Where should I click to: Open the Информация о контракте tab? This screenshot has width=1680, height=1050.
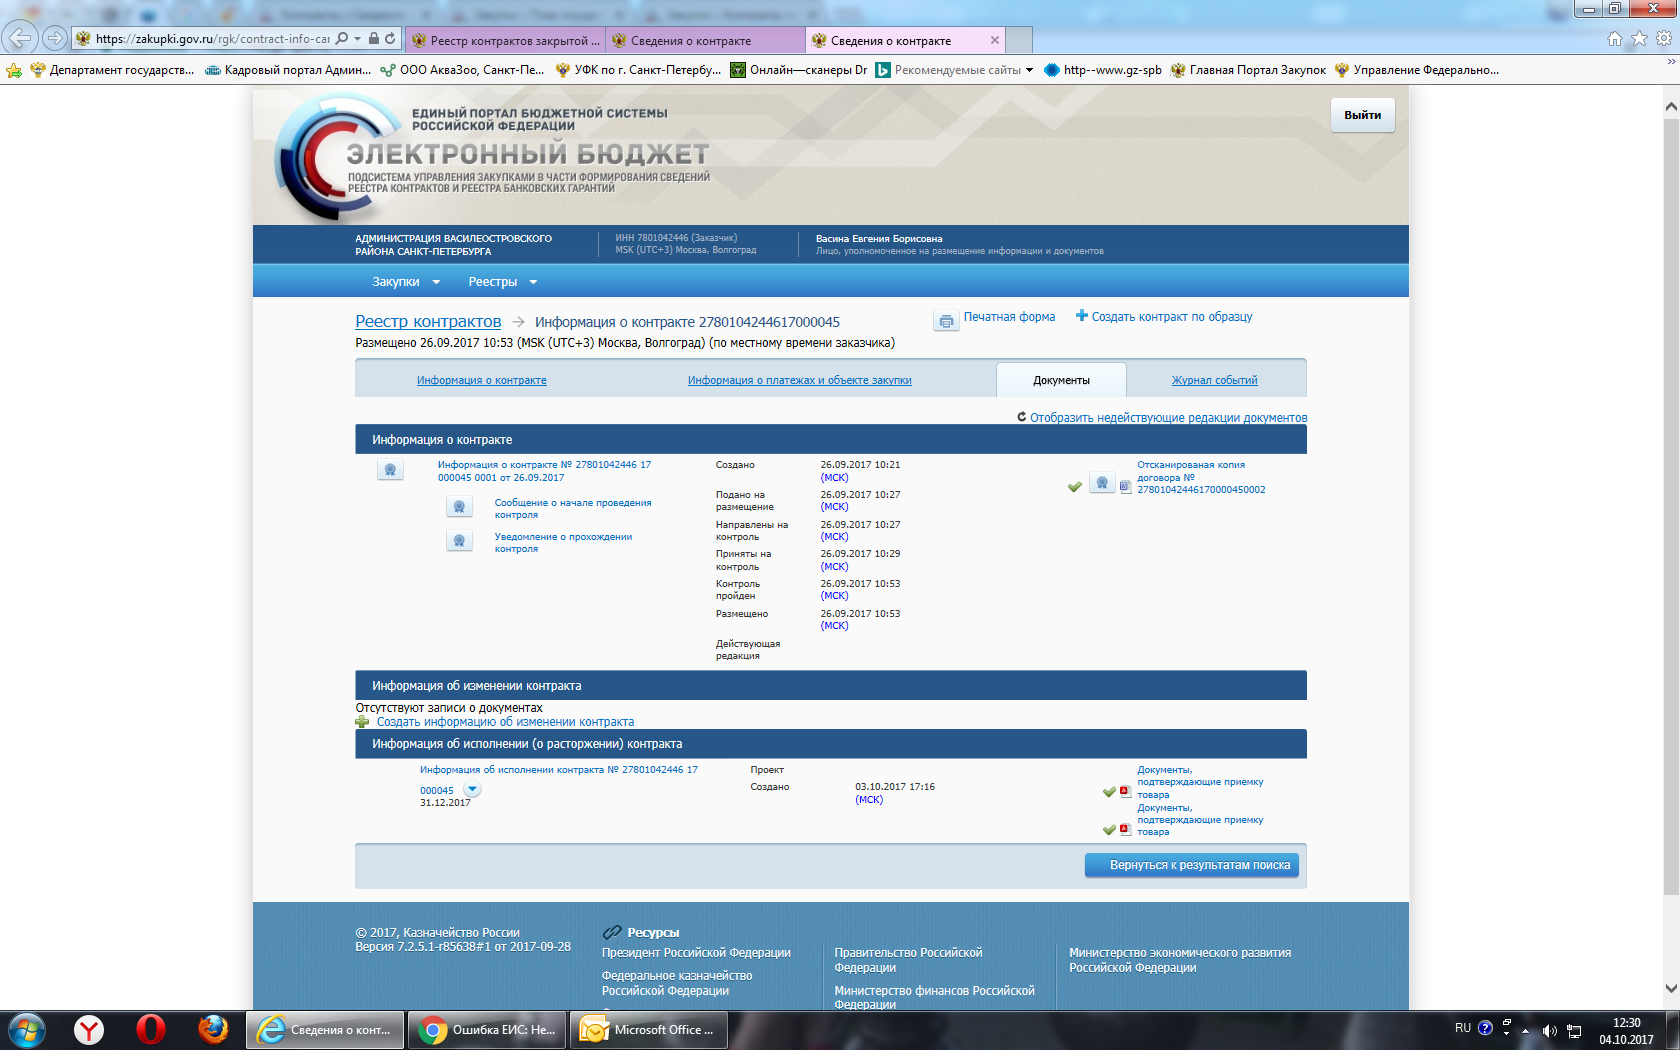pos(482,380)
